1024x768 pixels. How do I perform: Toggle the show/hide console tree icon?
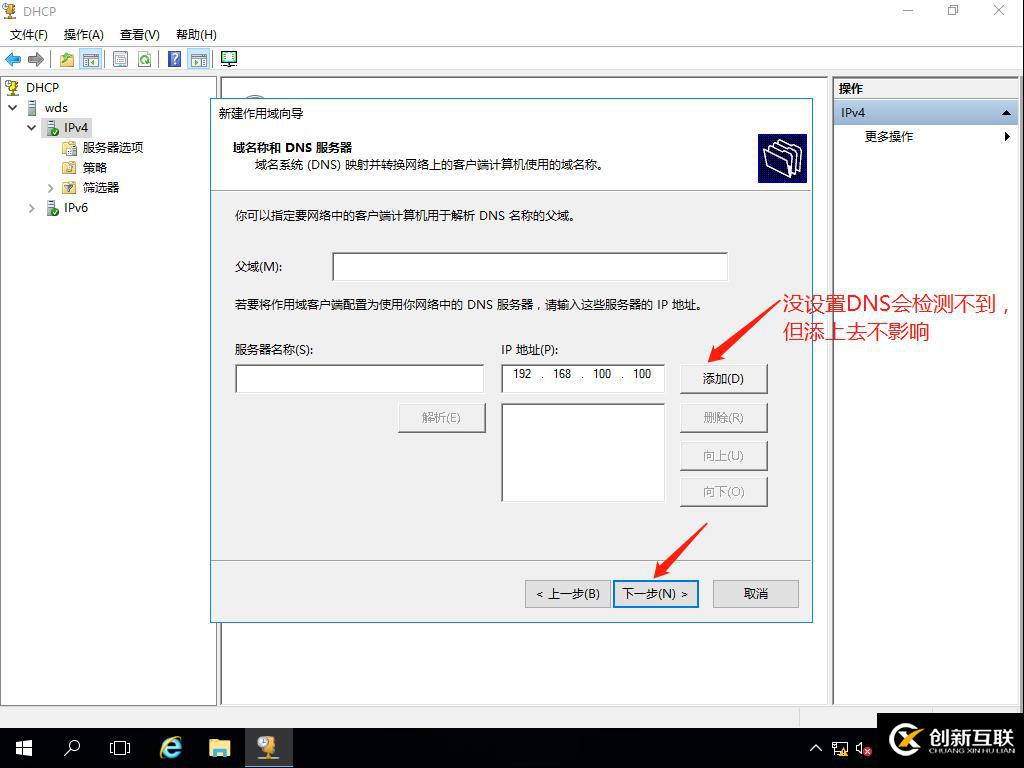coord(91,58)
